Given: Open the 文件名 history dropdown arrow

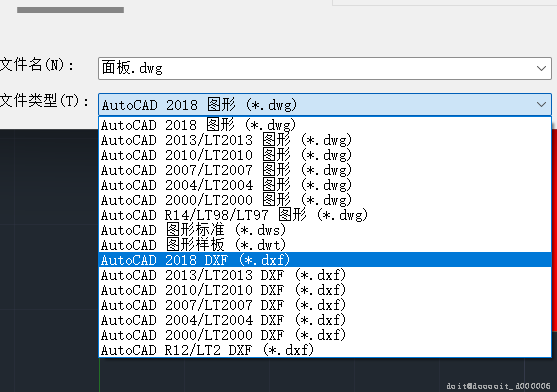Looking at the screenshot, I should click(x=541, y=68).
